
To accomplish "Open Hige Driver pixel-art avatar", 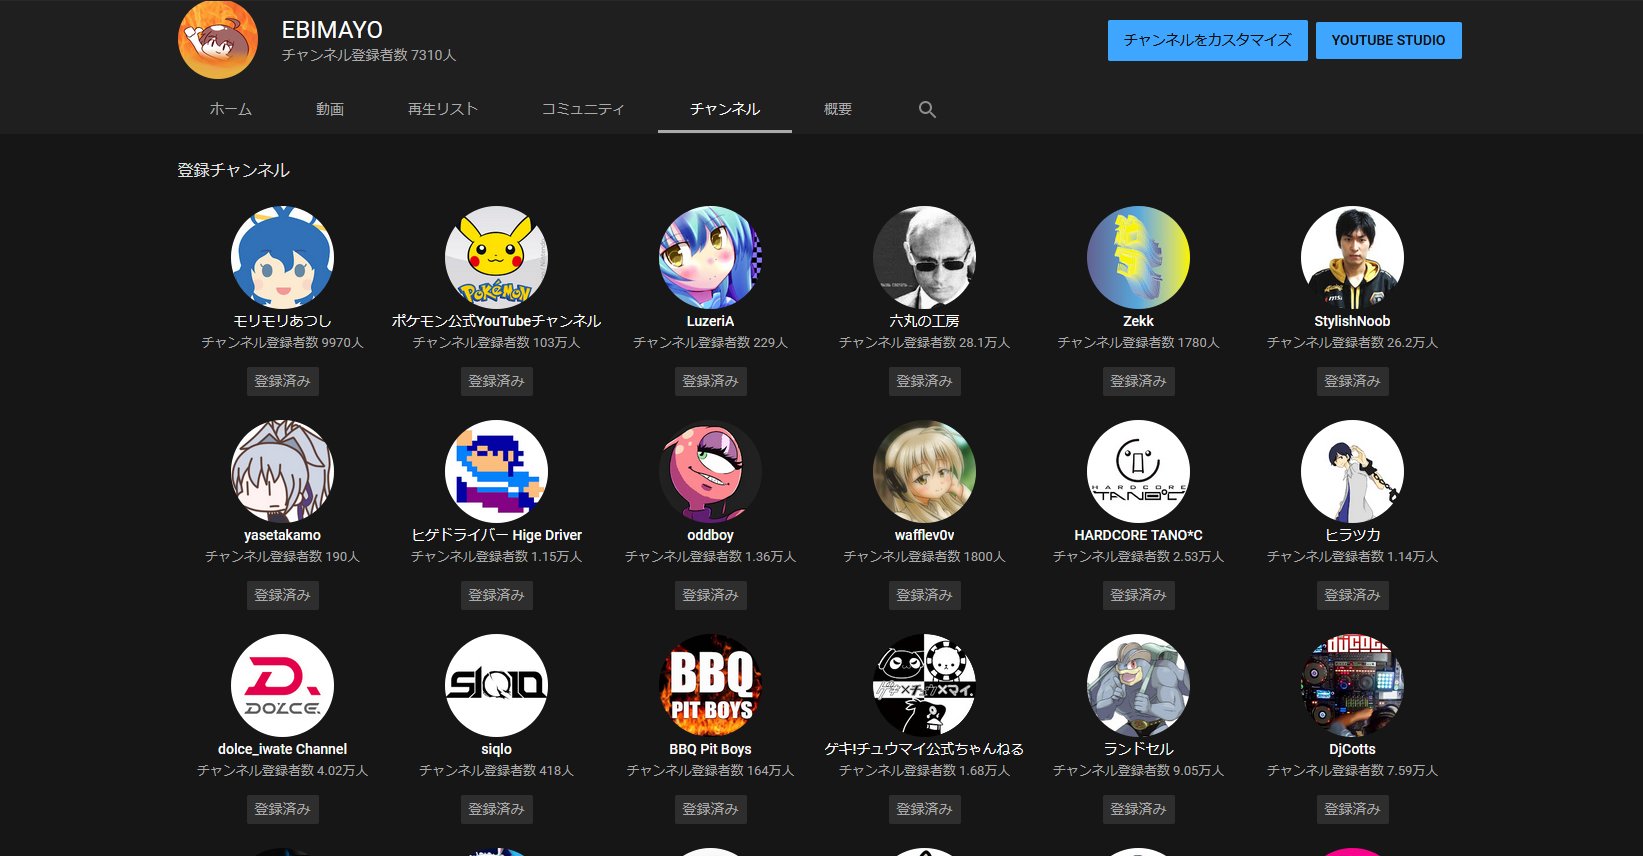I will 496,471.
